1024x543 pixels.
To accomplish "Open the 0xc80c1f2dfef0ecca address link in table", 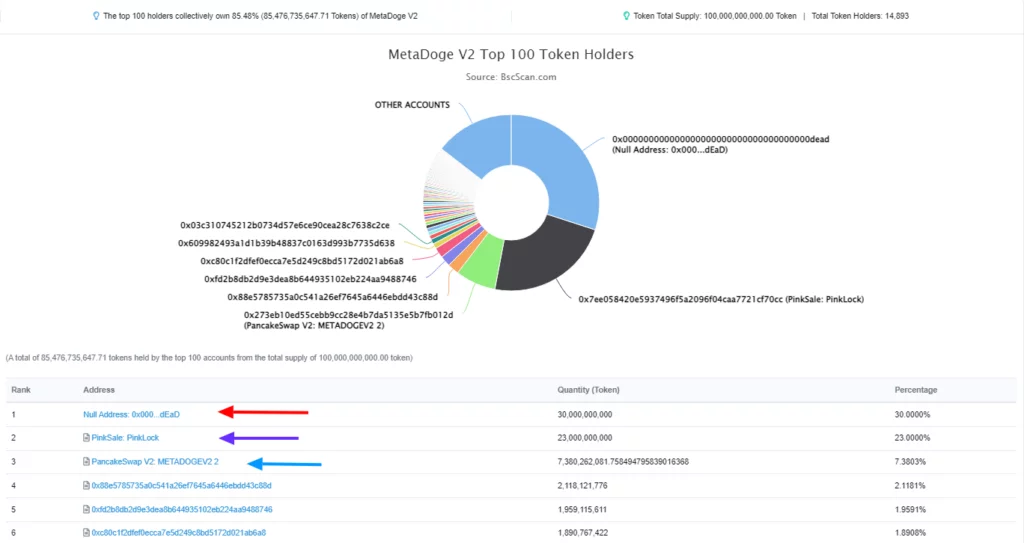I will [x=179, y=532].
